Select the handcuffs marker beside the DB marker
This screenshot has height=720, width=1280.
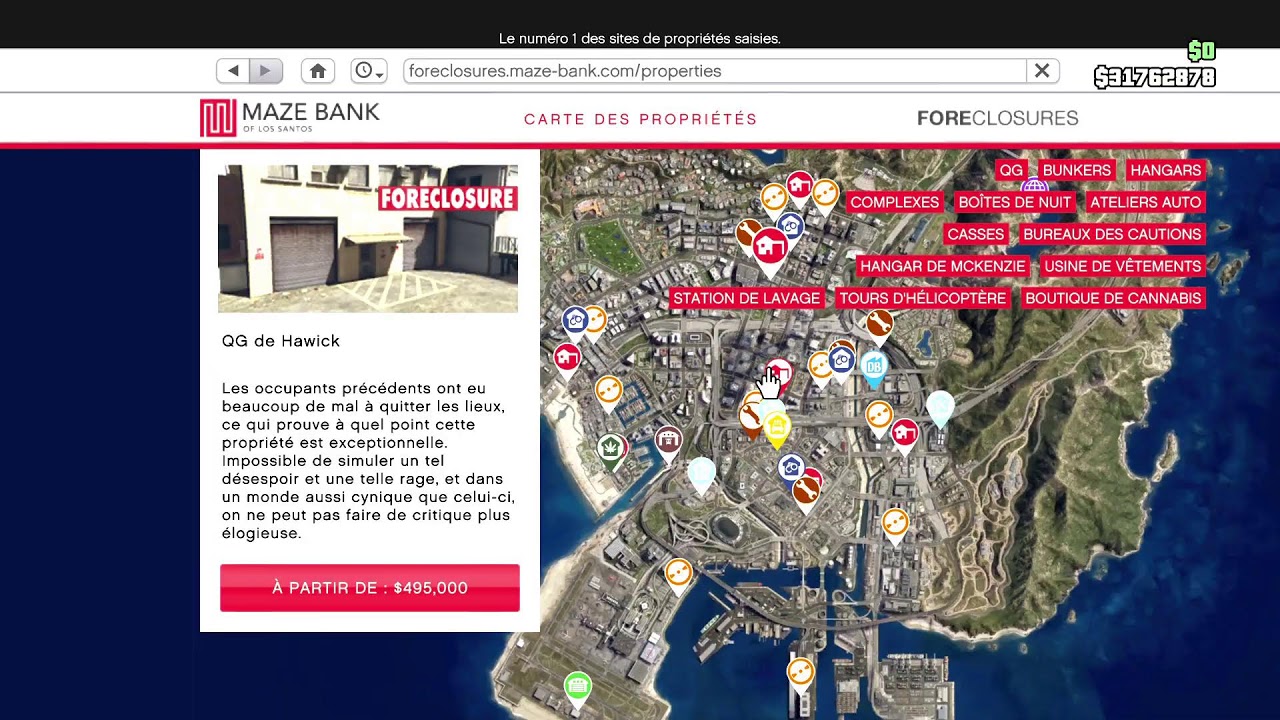pyautogui.click(x=842, y=362)
